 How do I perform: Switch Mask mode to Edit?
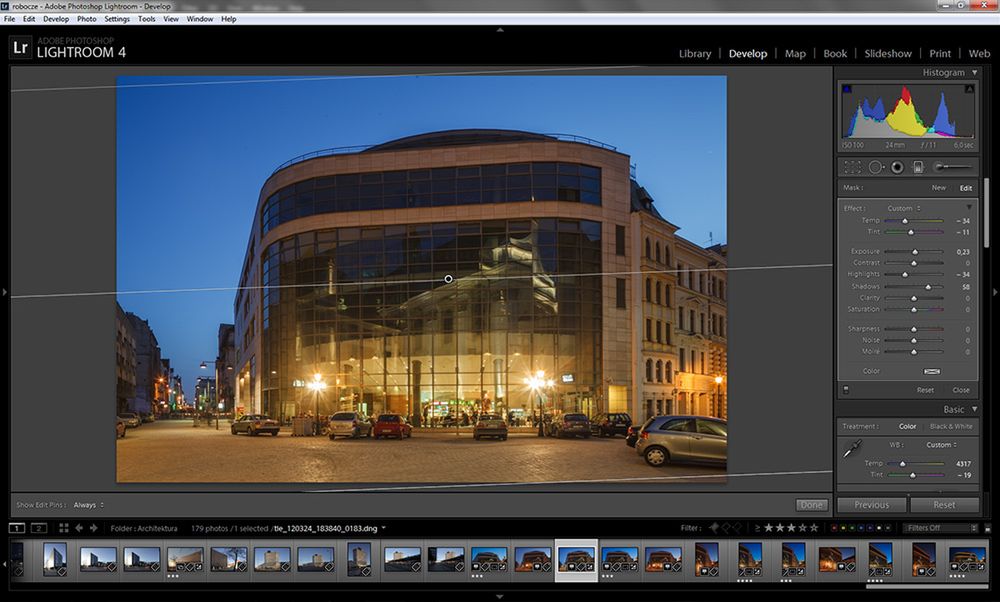966,188
